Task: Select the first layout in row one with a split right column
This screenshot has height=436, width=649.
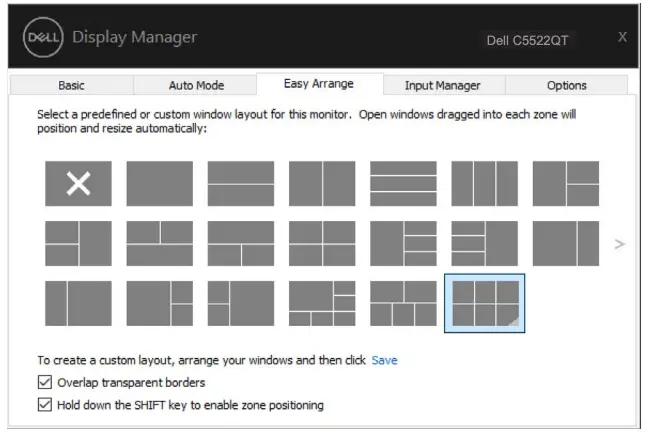Action: (565, 184)
